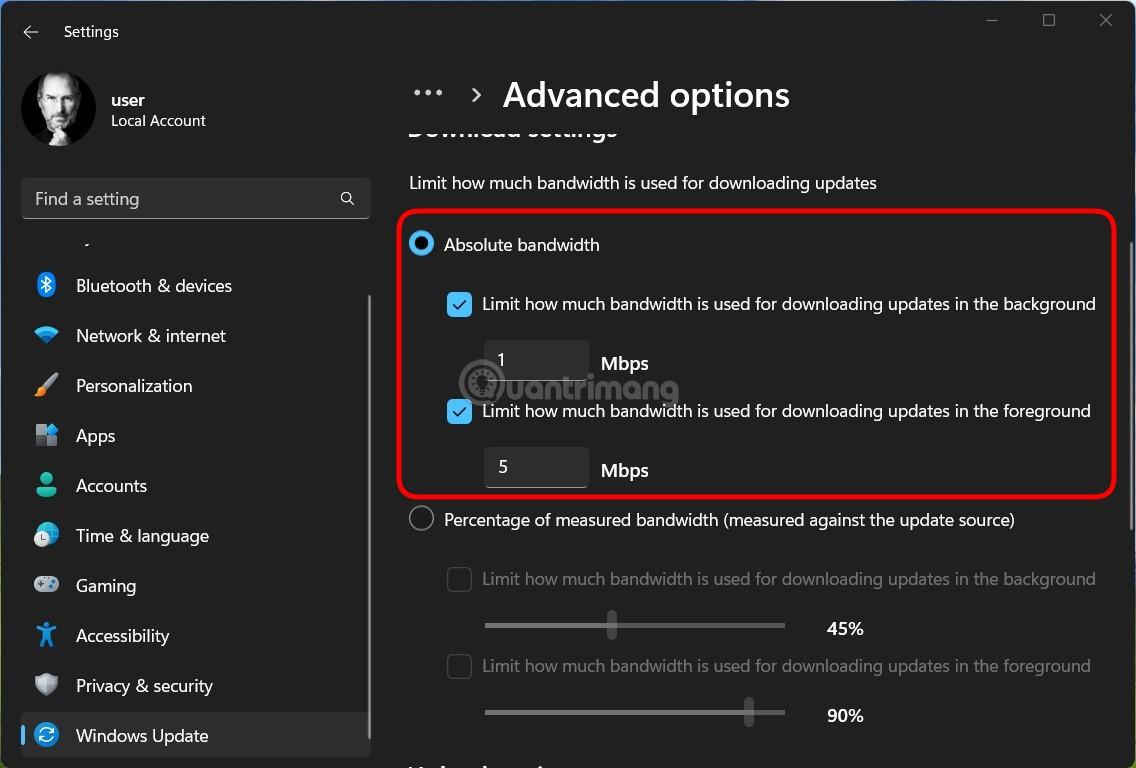Click the 45% value label

click(x=845, y=628)
